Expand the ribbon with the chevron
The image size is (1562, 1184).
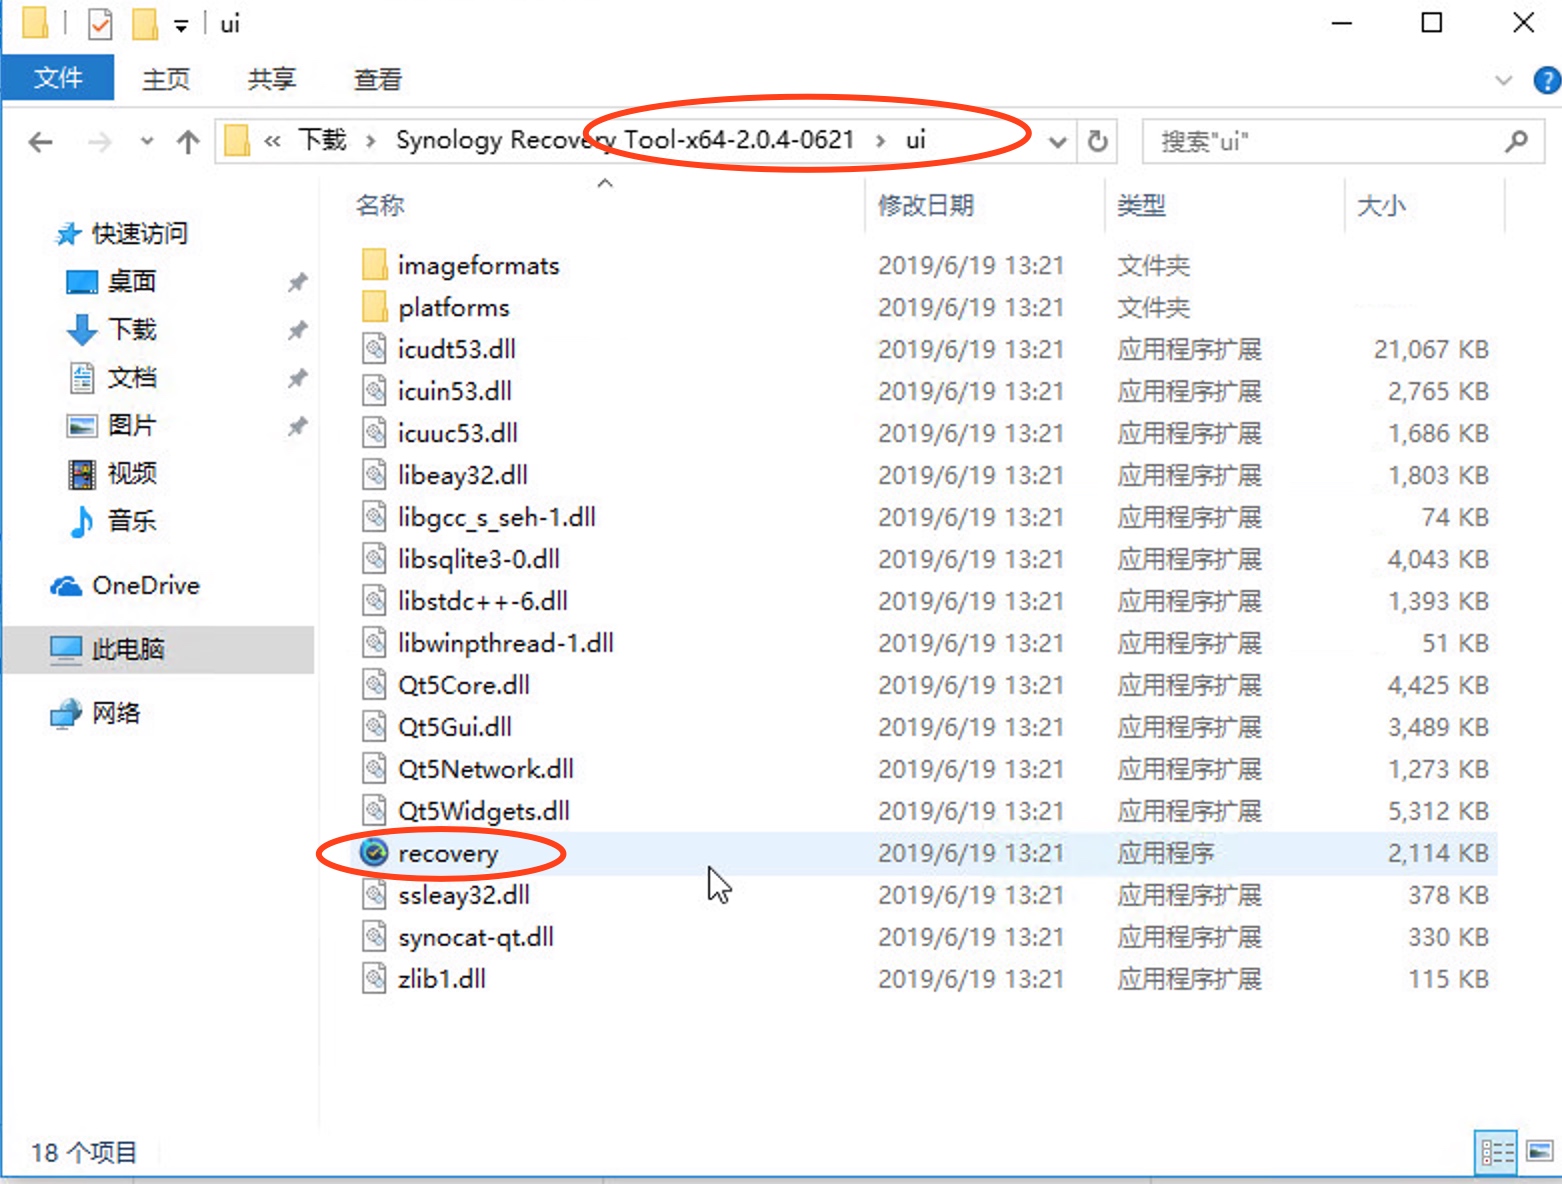pyautogui.click(x=1503, y=80)
